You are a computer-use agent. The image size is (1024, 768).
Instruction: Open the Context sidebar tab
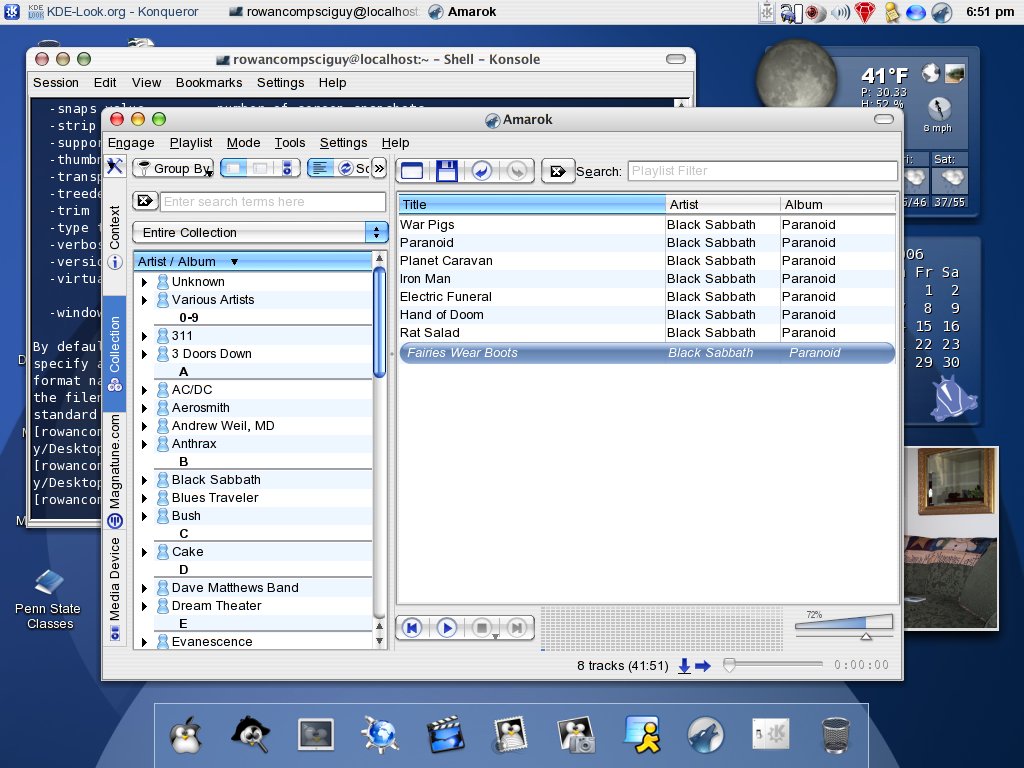[115, 237]
